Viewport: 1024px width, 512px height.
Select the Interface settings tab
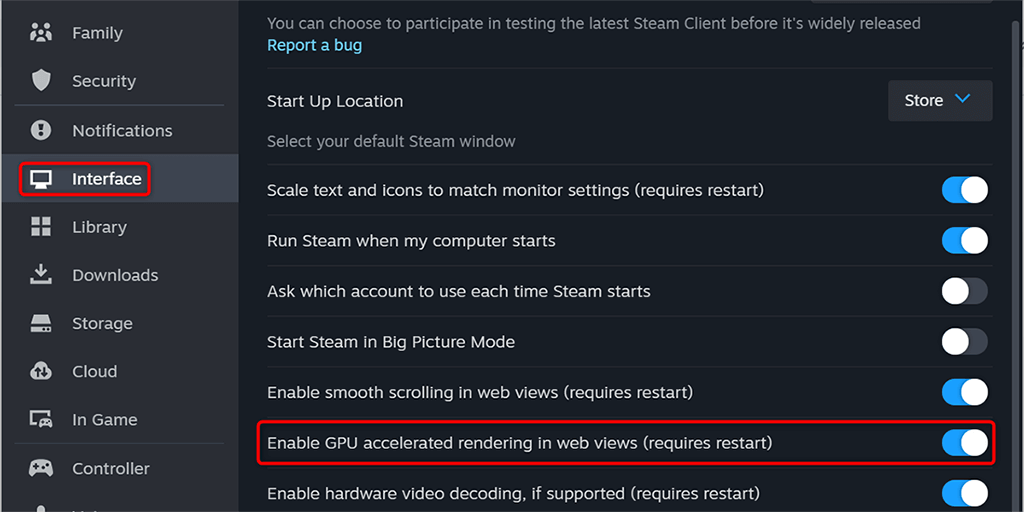106,179
